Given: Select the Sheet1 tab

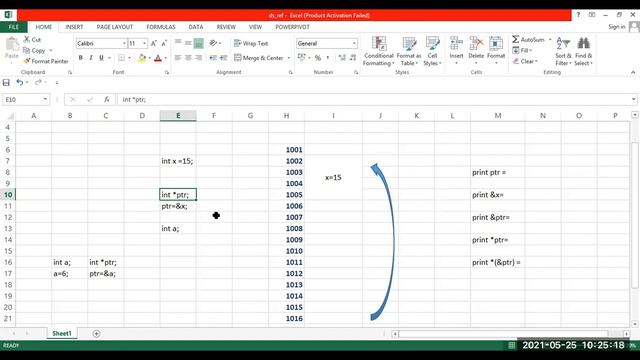Looking at the screenshot, I should [x=62, y=333].
